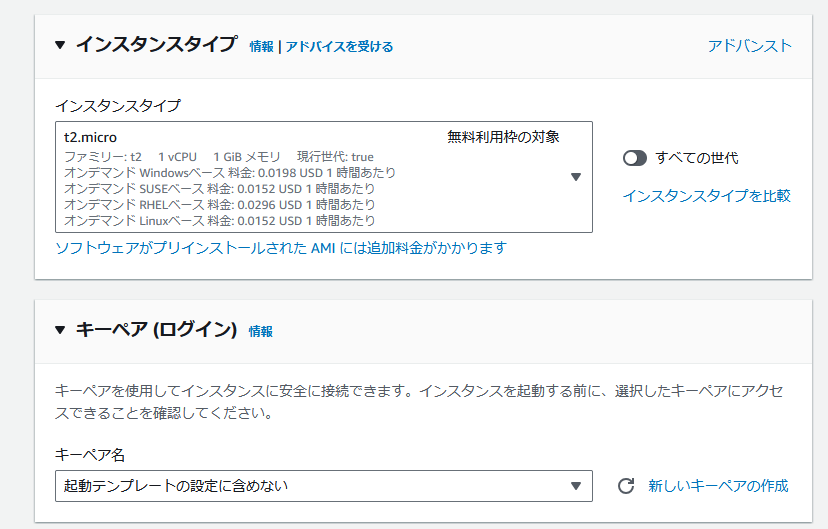
Task: Open インスタンスタイプを比較 link
Action: [x=707, y=196]
